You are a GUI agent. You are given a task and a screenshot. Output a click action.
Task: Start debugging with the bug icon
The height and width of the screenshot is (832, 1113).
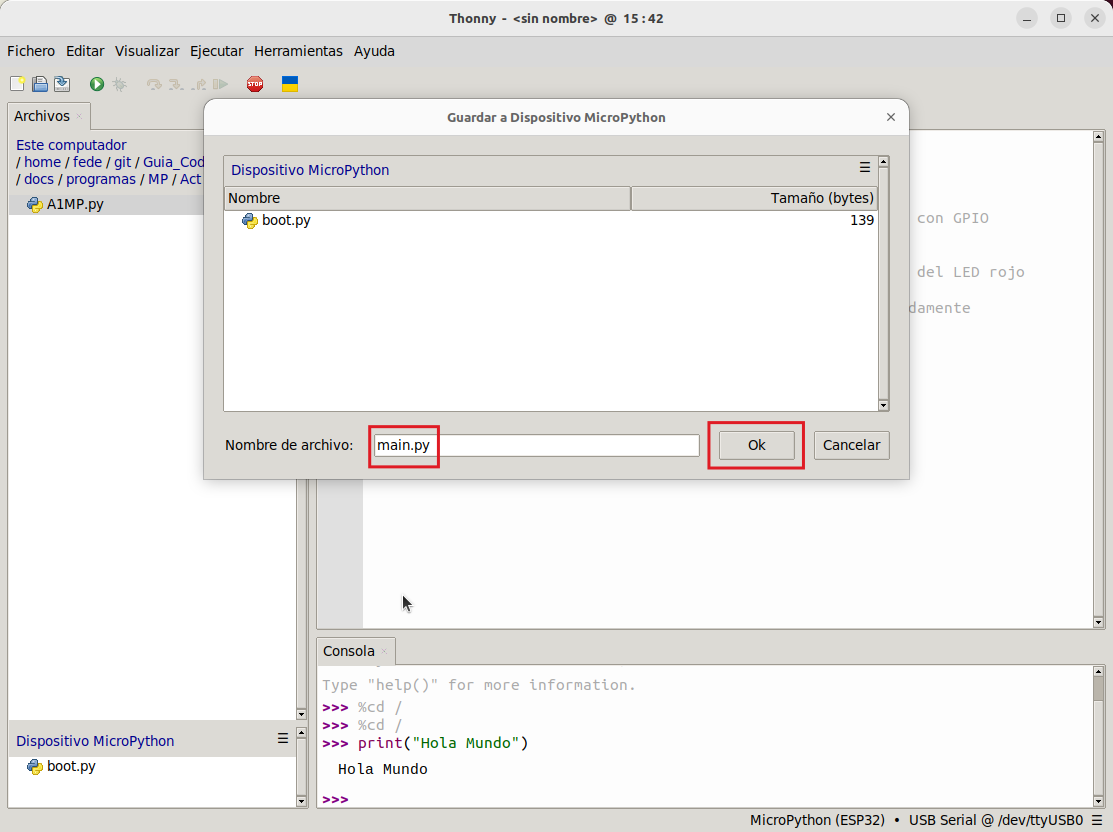click(119, 84)
